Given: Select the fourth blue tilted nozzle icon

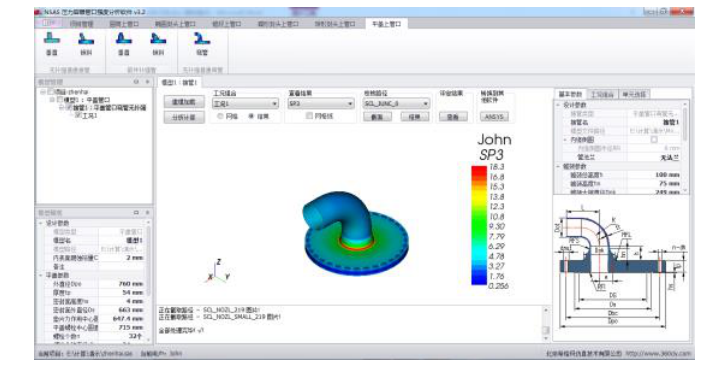Looking at the screenshot, I should [158, 39].
